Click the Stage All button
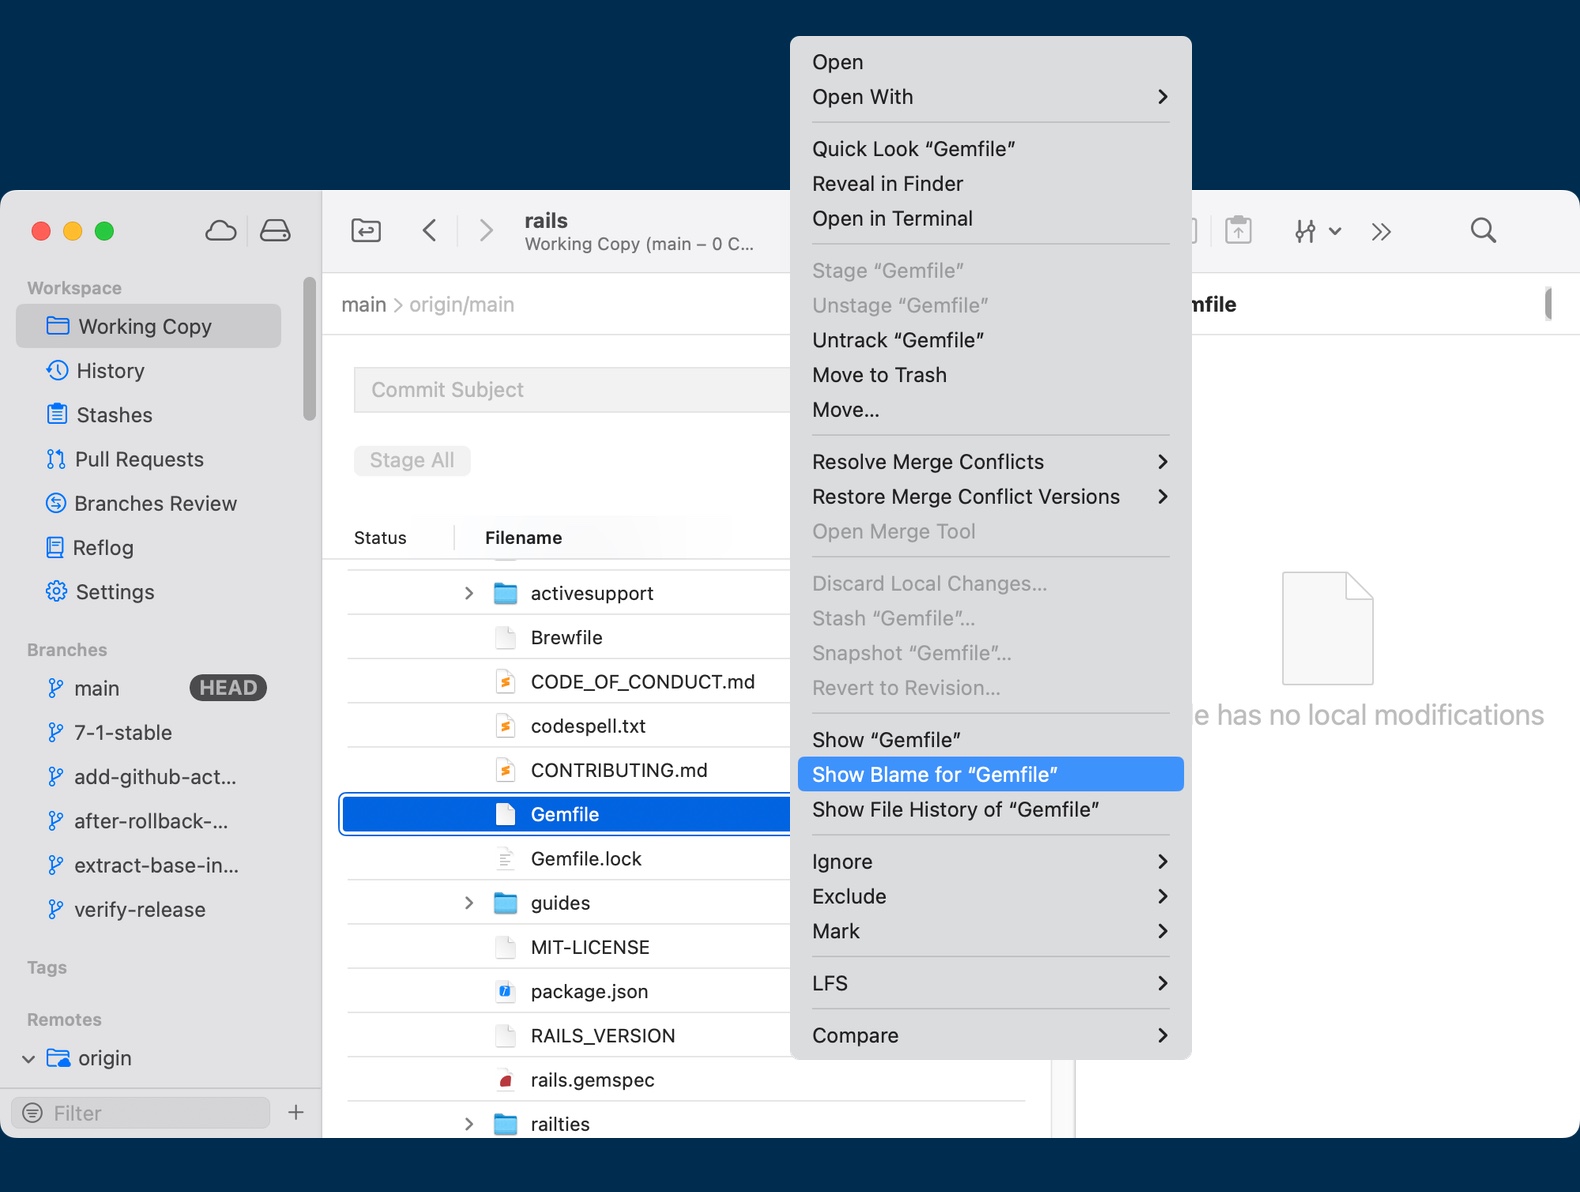The height and width of the screenshot is (1192, 1580). tap(412, 461)
